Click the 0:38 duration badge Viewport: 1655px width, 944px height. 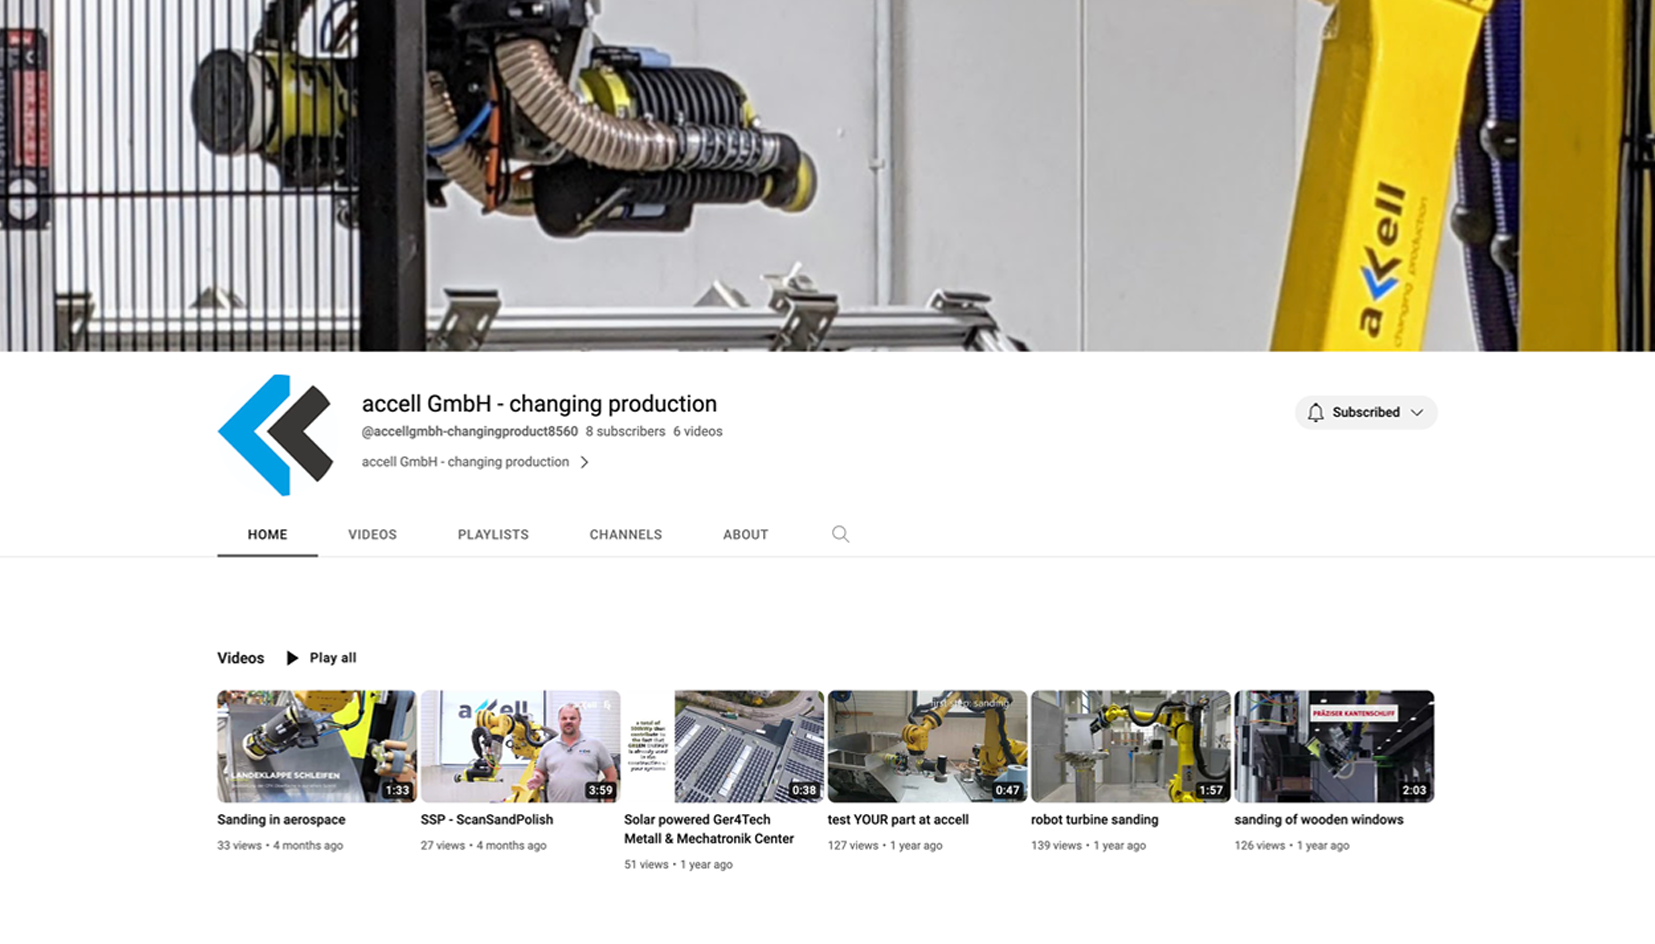(x=804, y=790)
